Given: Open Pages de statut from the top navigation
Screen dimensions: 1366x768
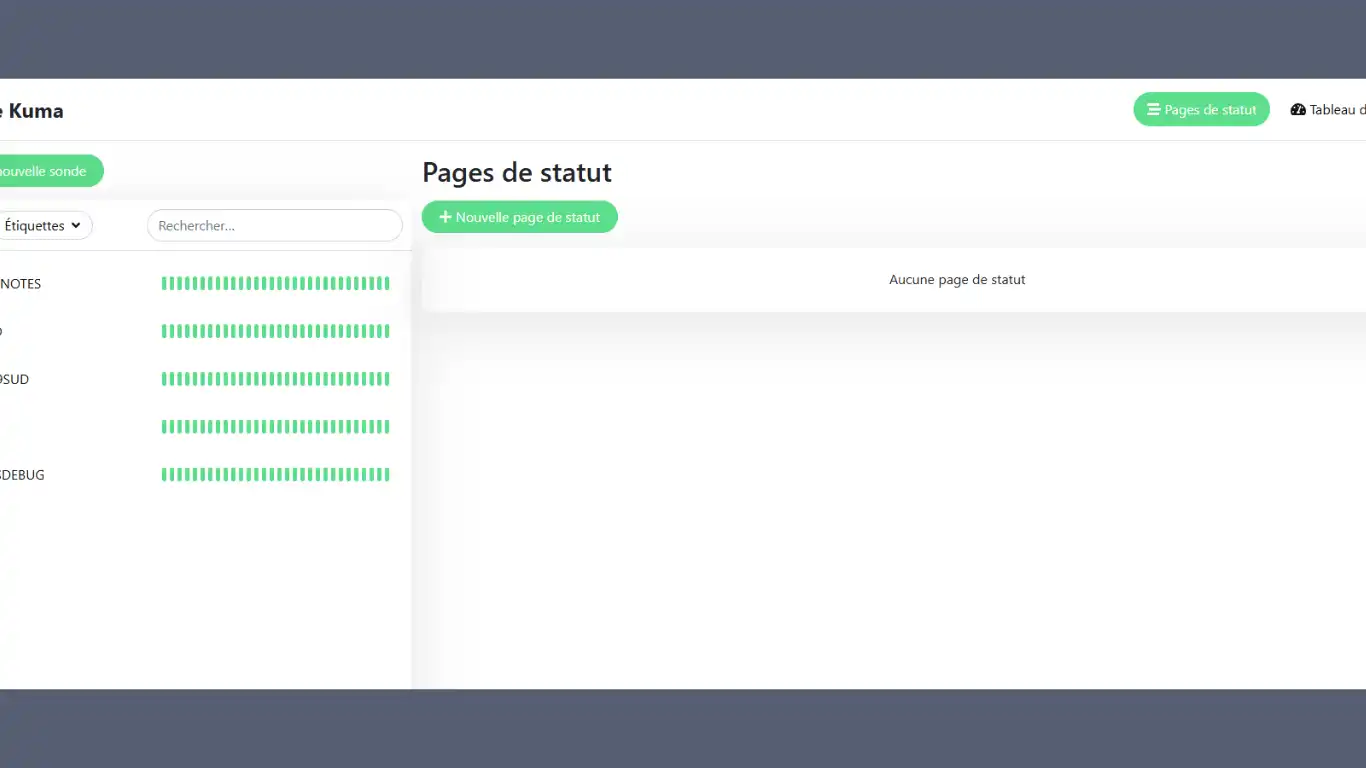Looking at the screenshot, I should pyautogui.click(x=1201, y=109).
